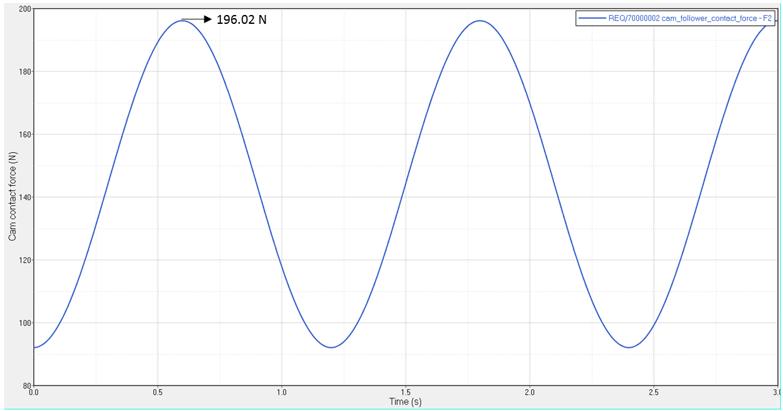Viewport: 783px width, 411px height.
Task: Click the 1.0 tick label on time axis
Action: [x=282, y=392]
